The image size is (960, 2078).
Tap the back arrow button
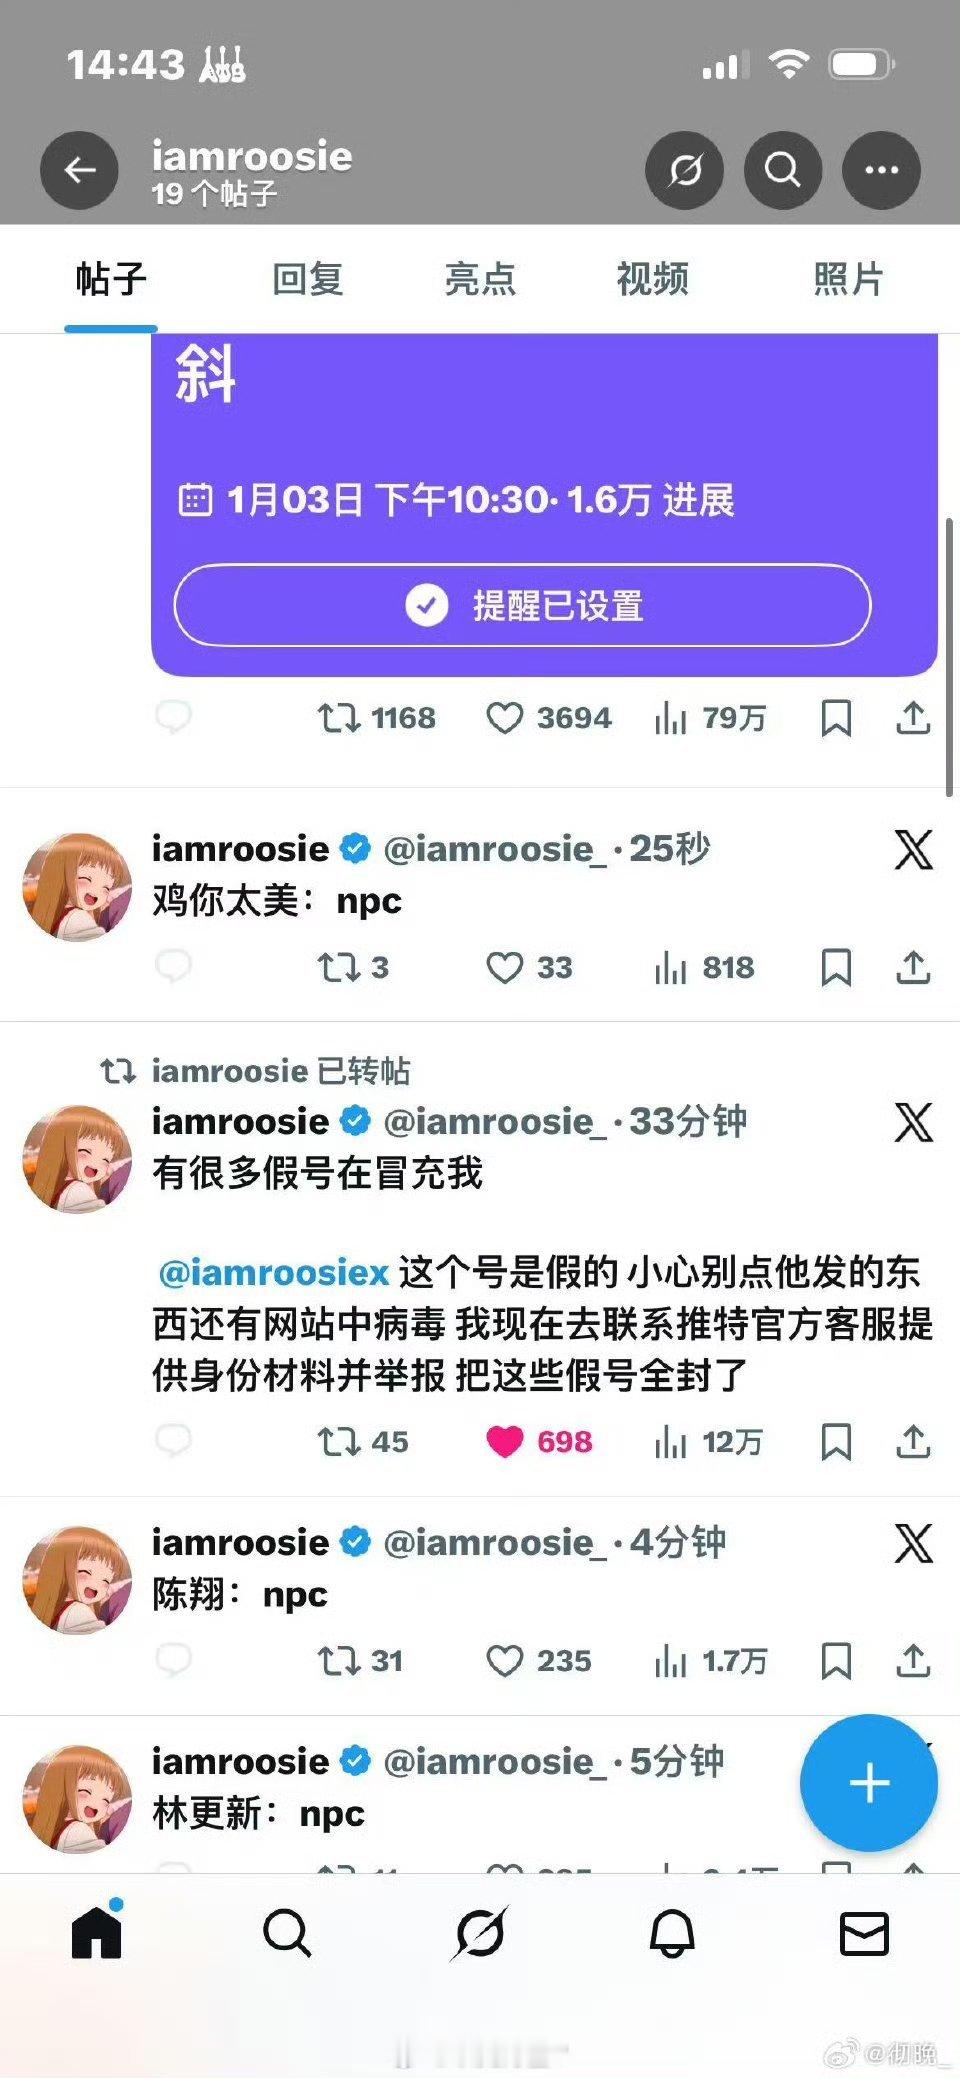click(79, 170)
